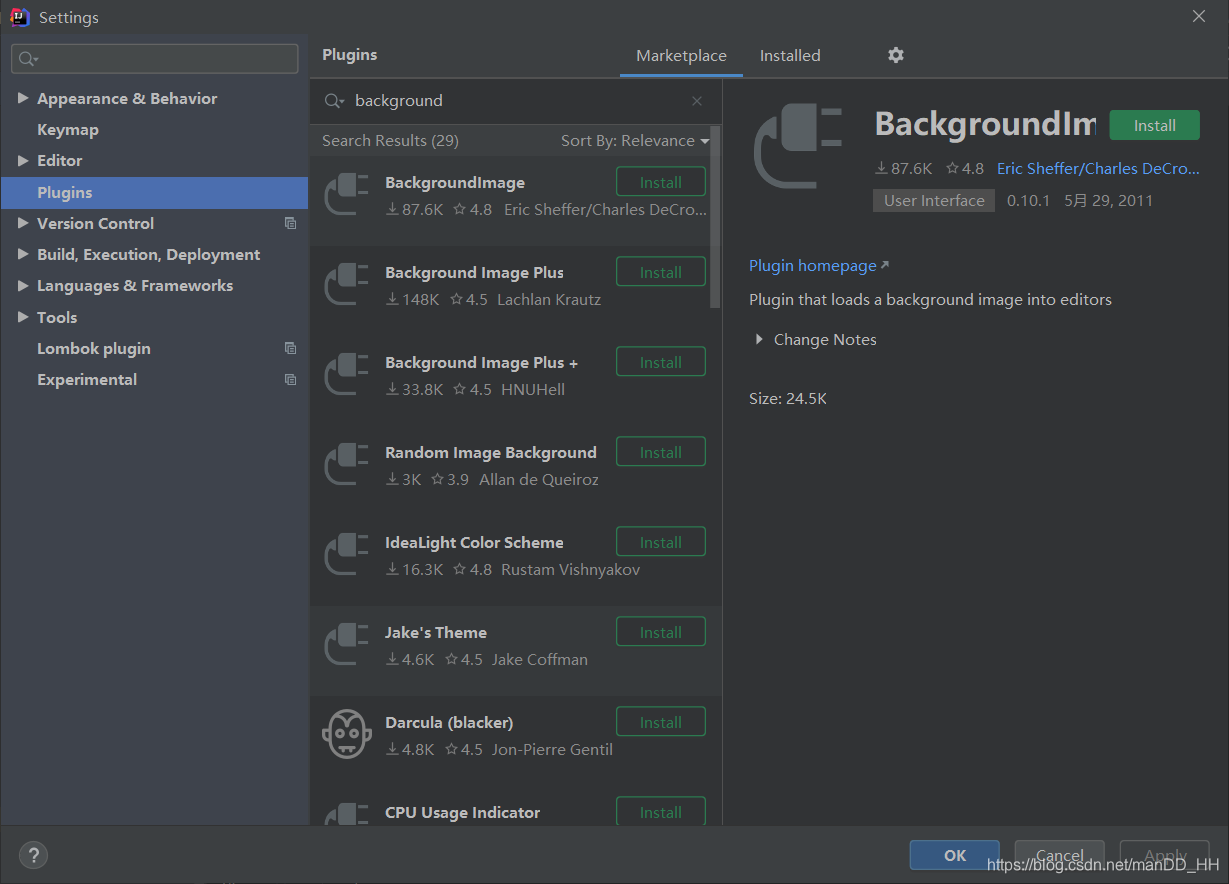The width and height of the screenshot is (1229, 884).
Task: Clear plugin search with the X icon
Action: [x=697, y=101]
